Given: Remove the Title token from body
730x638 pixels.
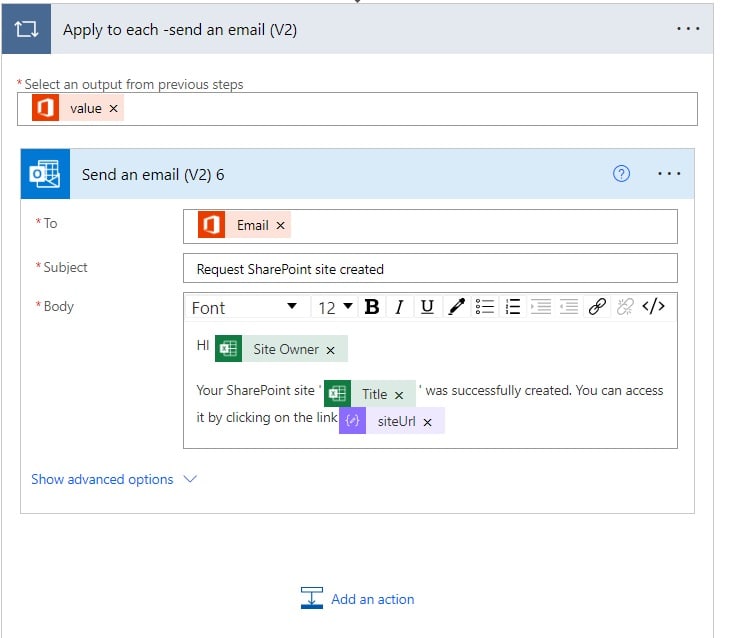Looking at the screenshot, I should tap(399, 395).
